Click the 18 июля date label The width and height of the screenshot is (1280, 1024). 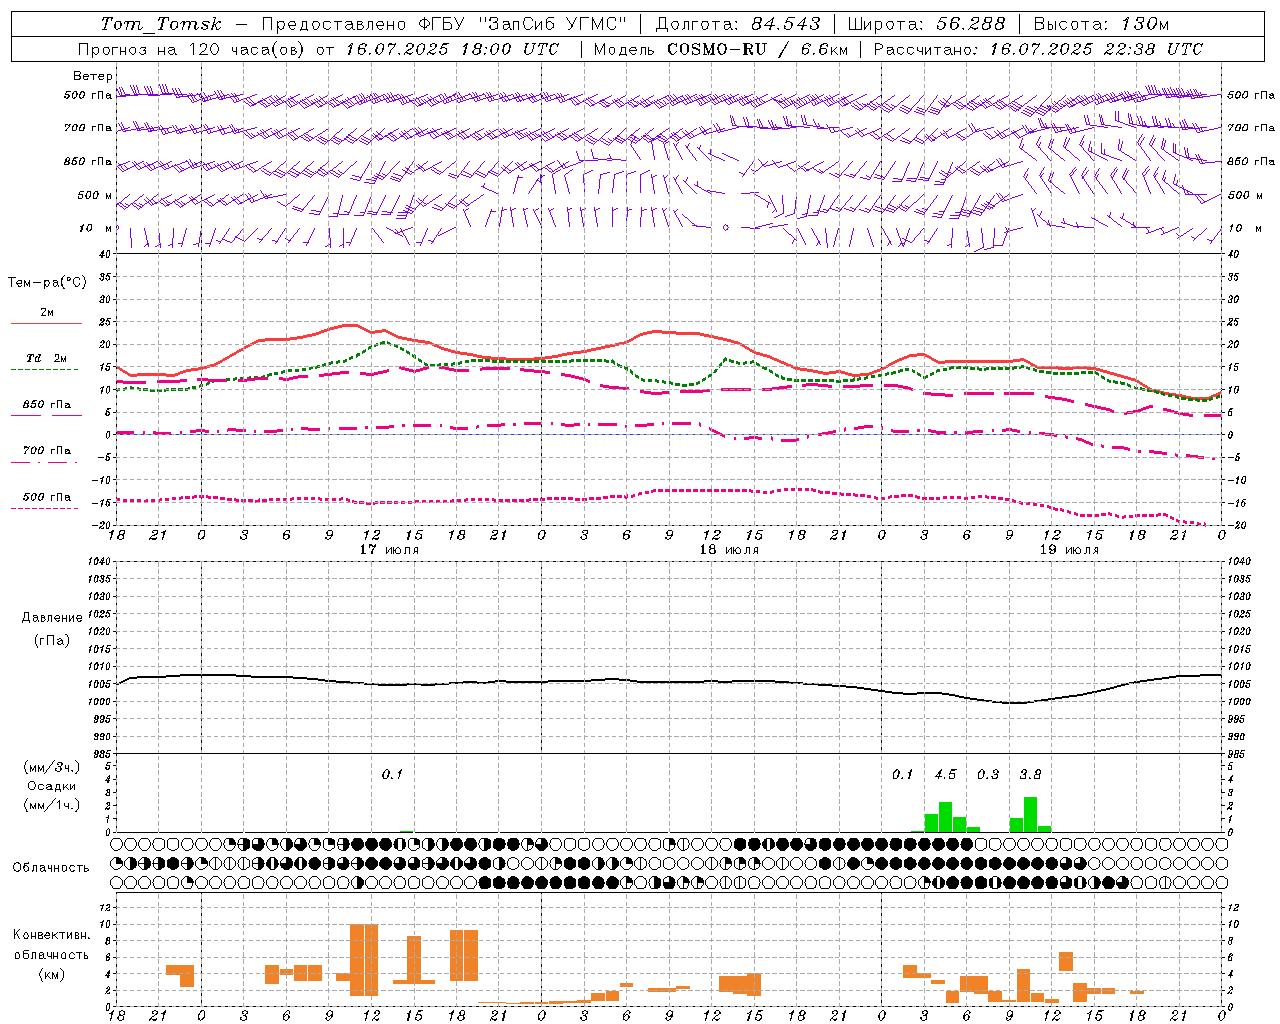coord(729,550)
